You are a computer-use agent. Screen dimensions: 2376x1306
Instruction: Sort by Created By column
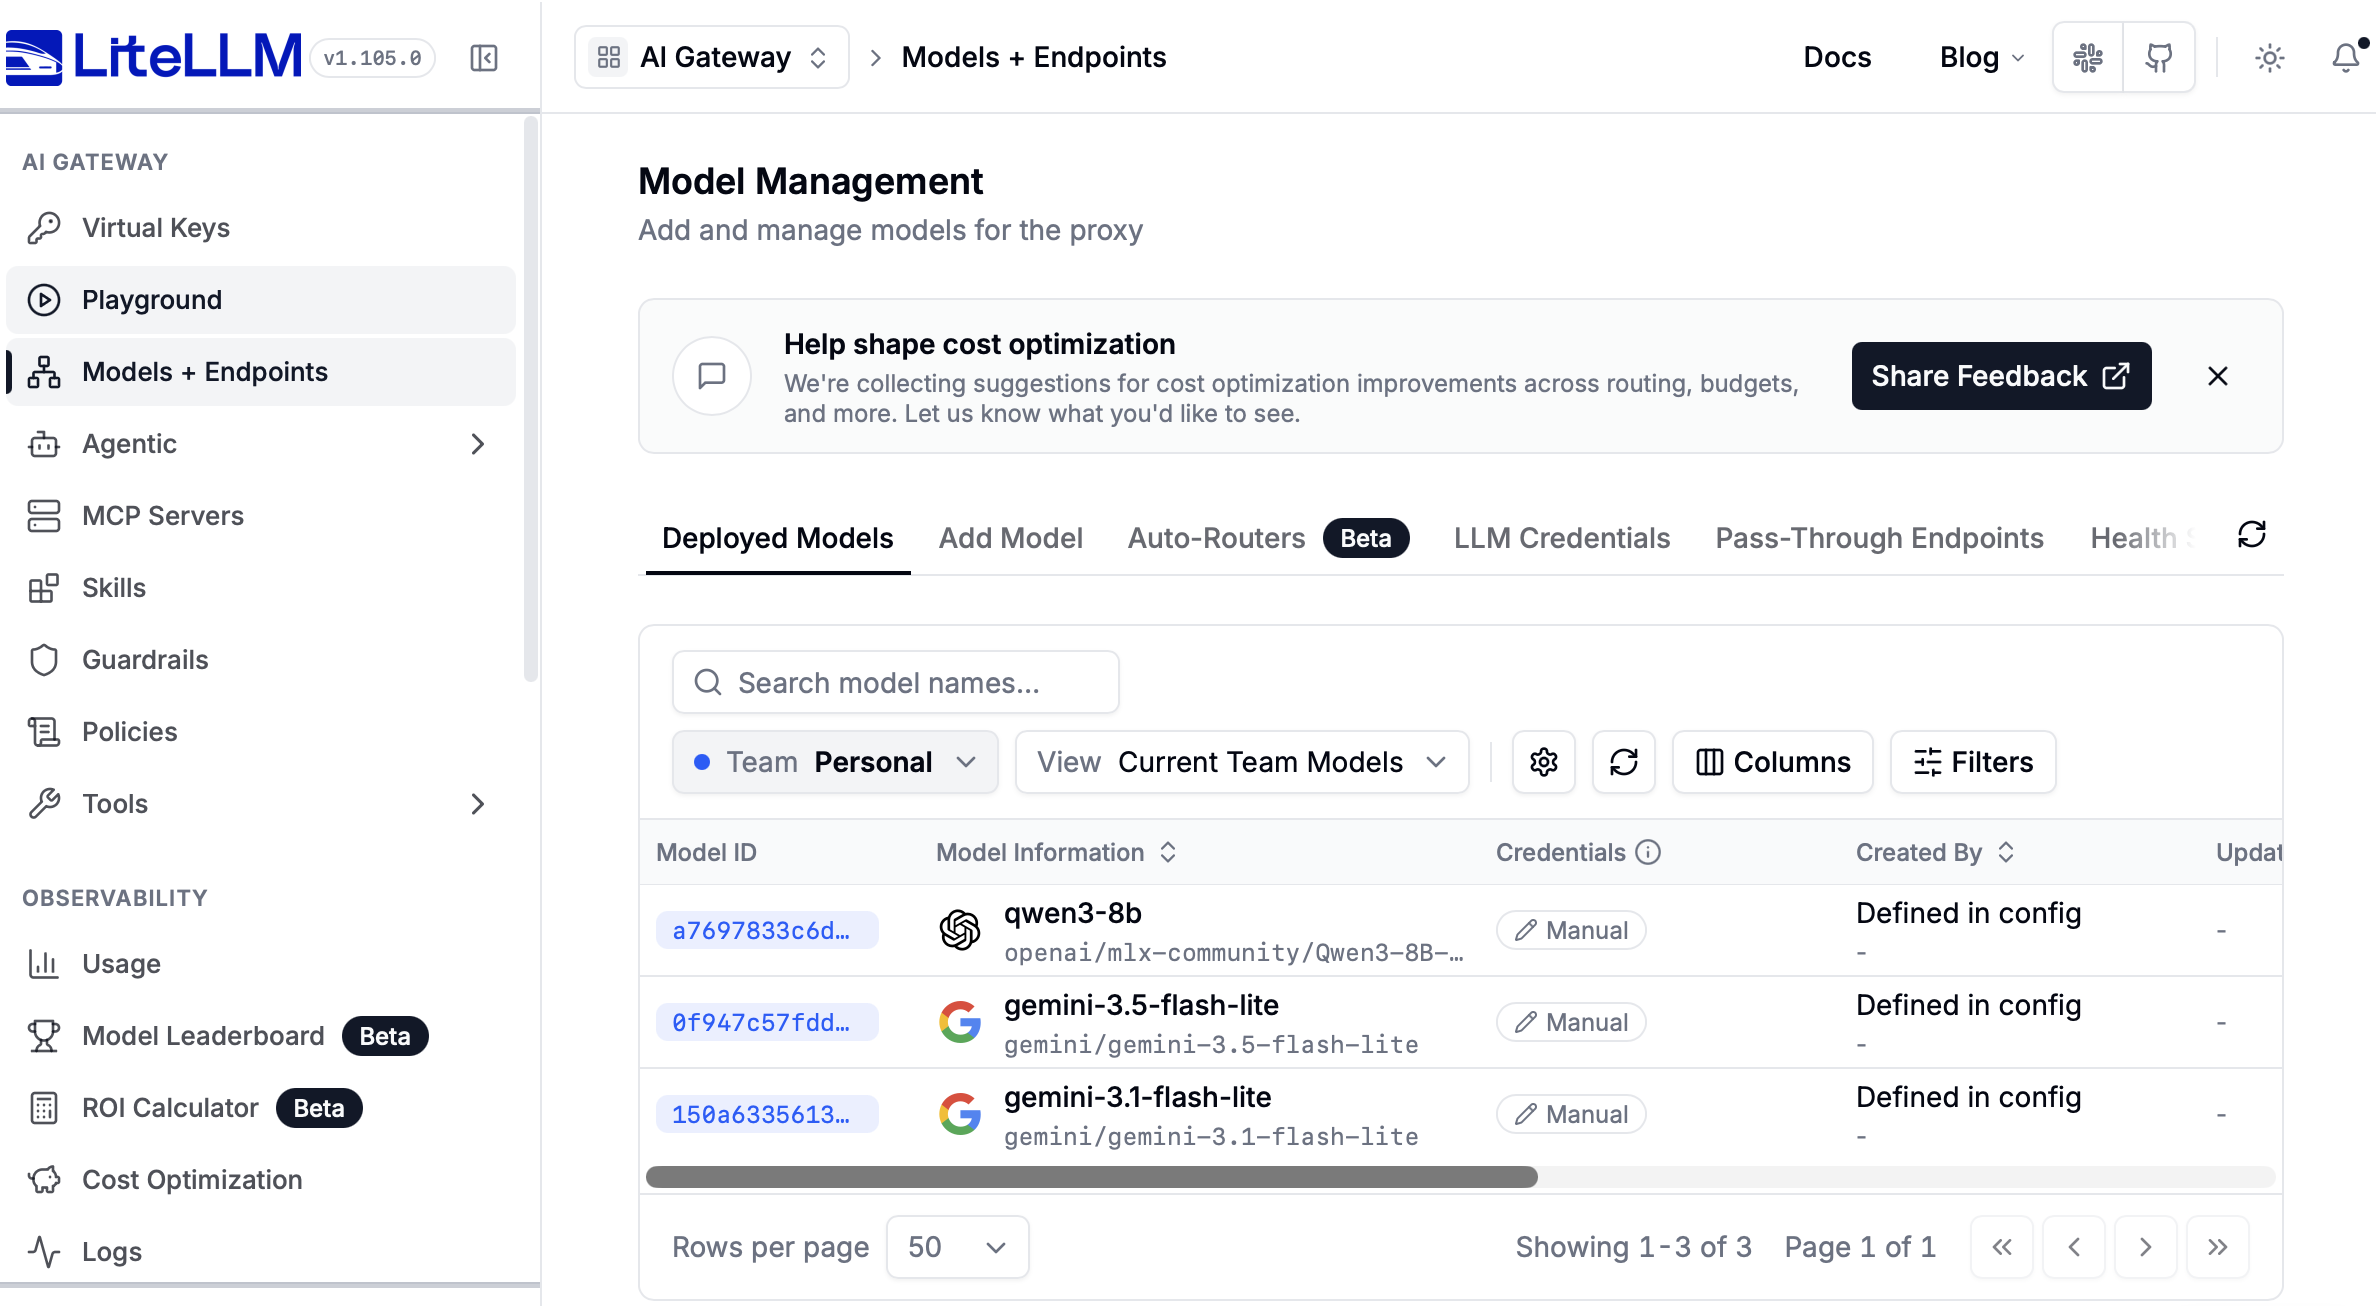click(1934, 852)
